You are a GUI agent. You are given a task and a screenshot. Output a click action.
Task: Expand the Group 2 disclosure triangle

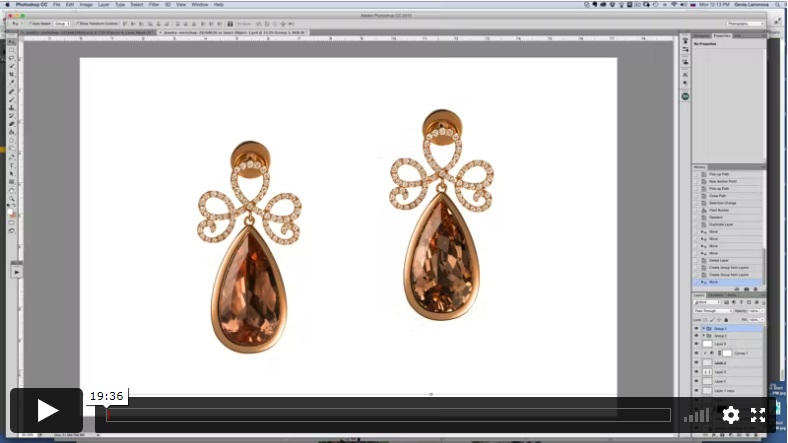(x=704, y=336)
